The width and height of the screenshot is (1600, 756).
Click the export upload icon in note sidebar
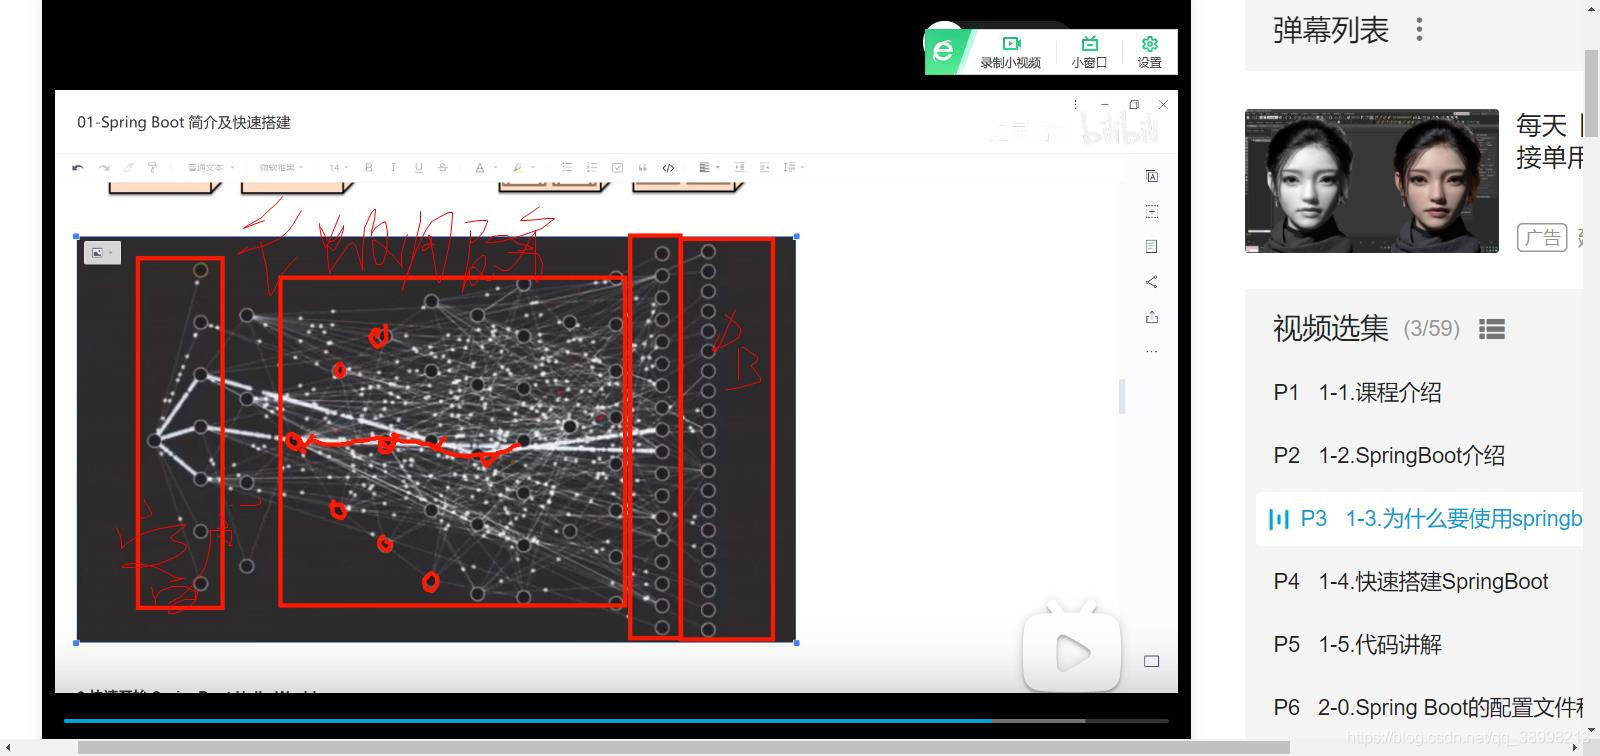coord(1152,317)
